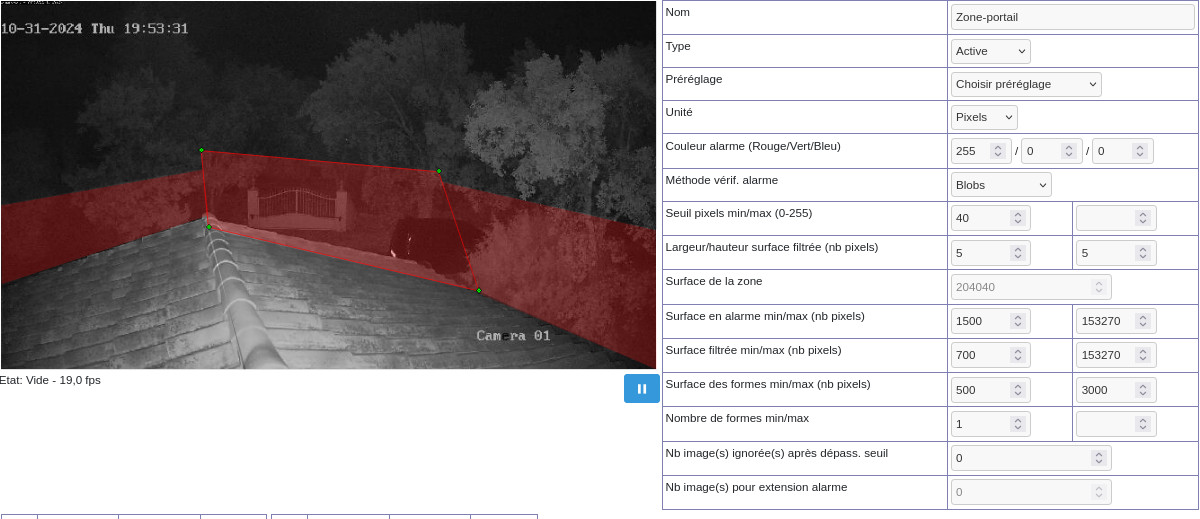The height and width of the screenshot is (519, 1200).
Task: Edit the Nom field Zone-portail
Action: tap(1073, 17)
